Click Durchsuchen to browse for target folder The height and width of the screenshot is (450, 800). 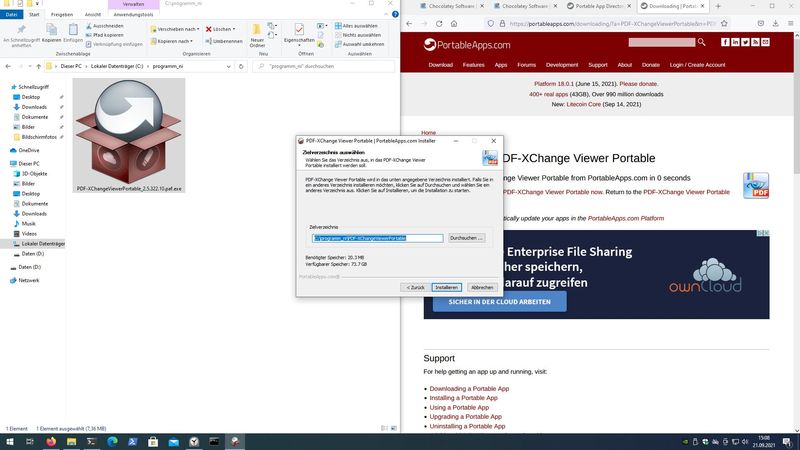pos(466,238)
